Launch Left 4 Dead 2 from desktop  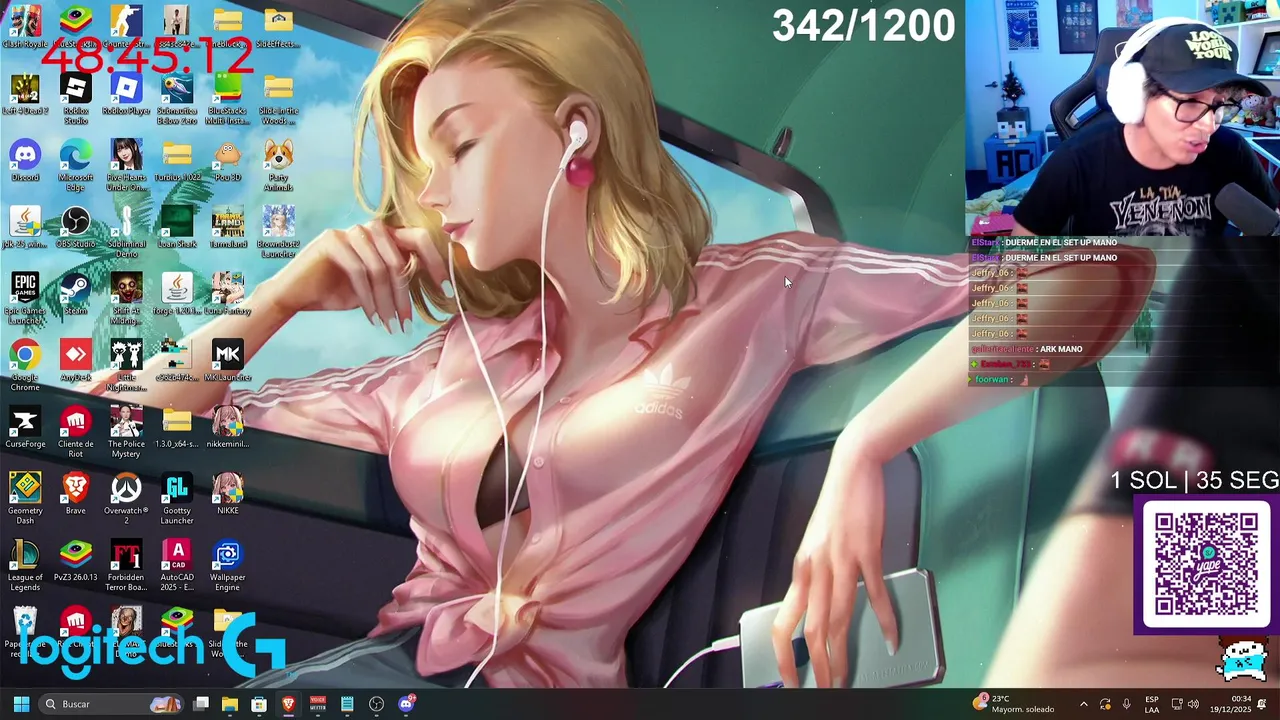coord(25,93)
